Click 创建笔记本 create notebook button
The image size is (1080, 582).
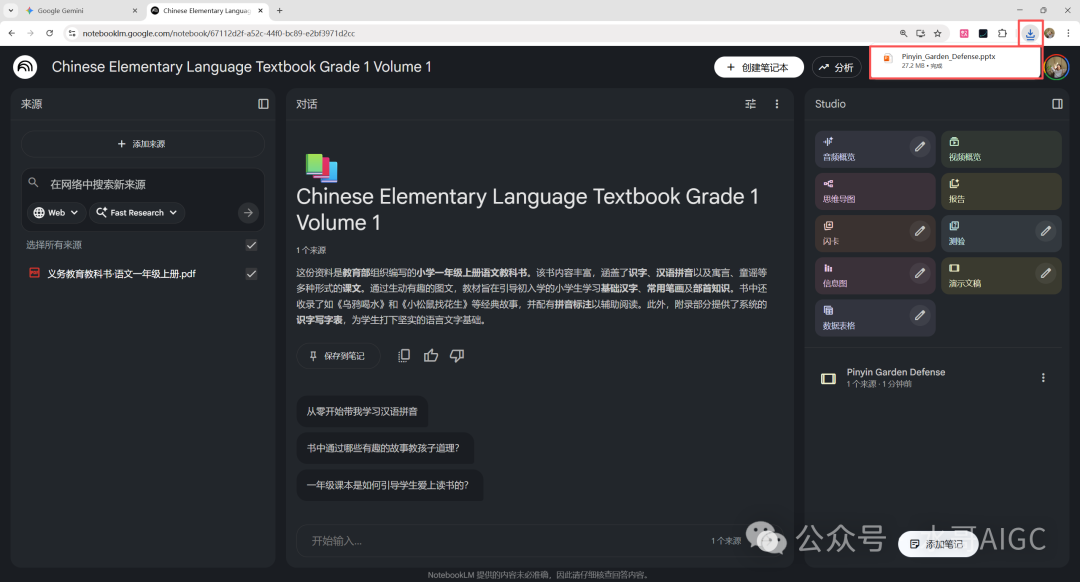coord(759,67)
